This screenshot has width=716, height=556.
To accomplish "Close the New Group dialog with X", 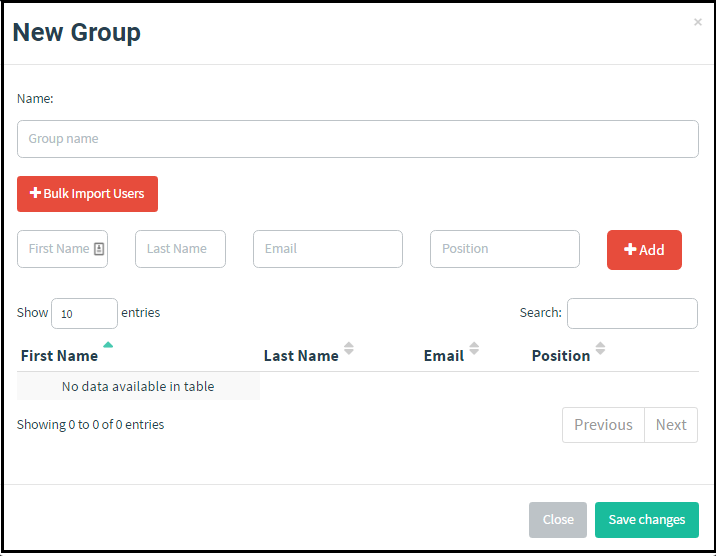I will pos(698,22).
